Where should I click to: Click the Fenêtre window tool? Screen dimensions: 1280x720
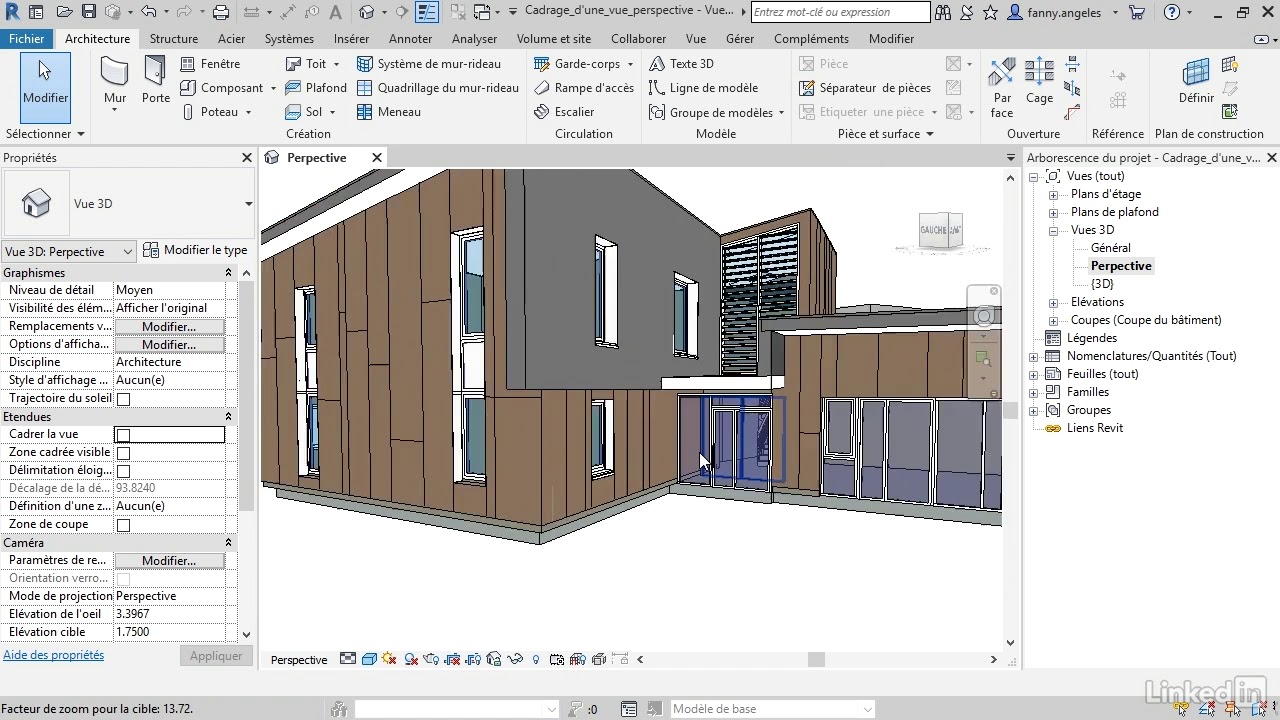[211, 63]
